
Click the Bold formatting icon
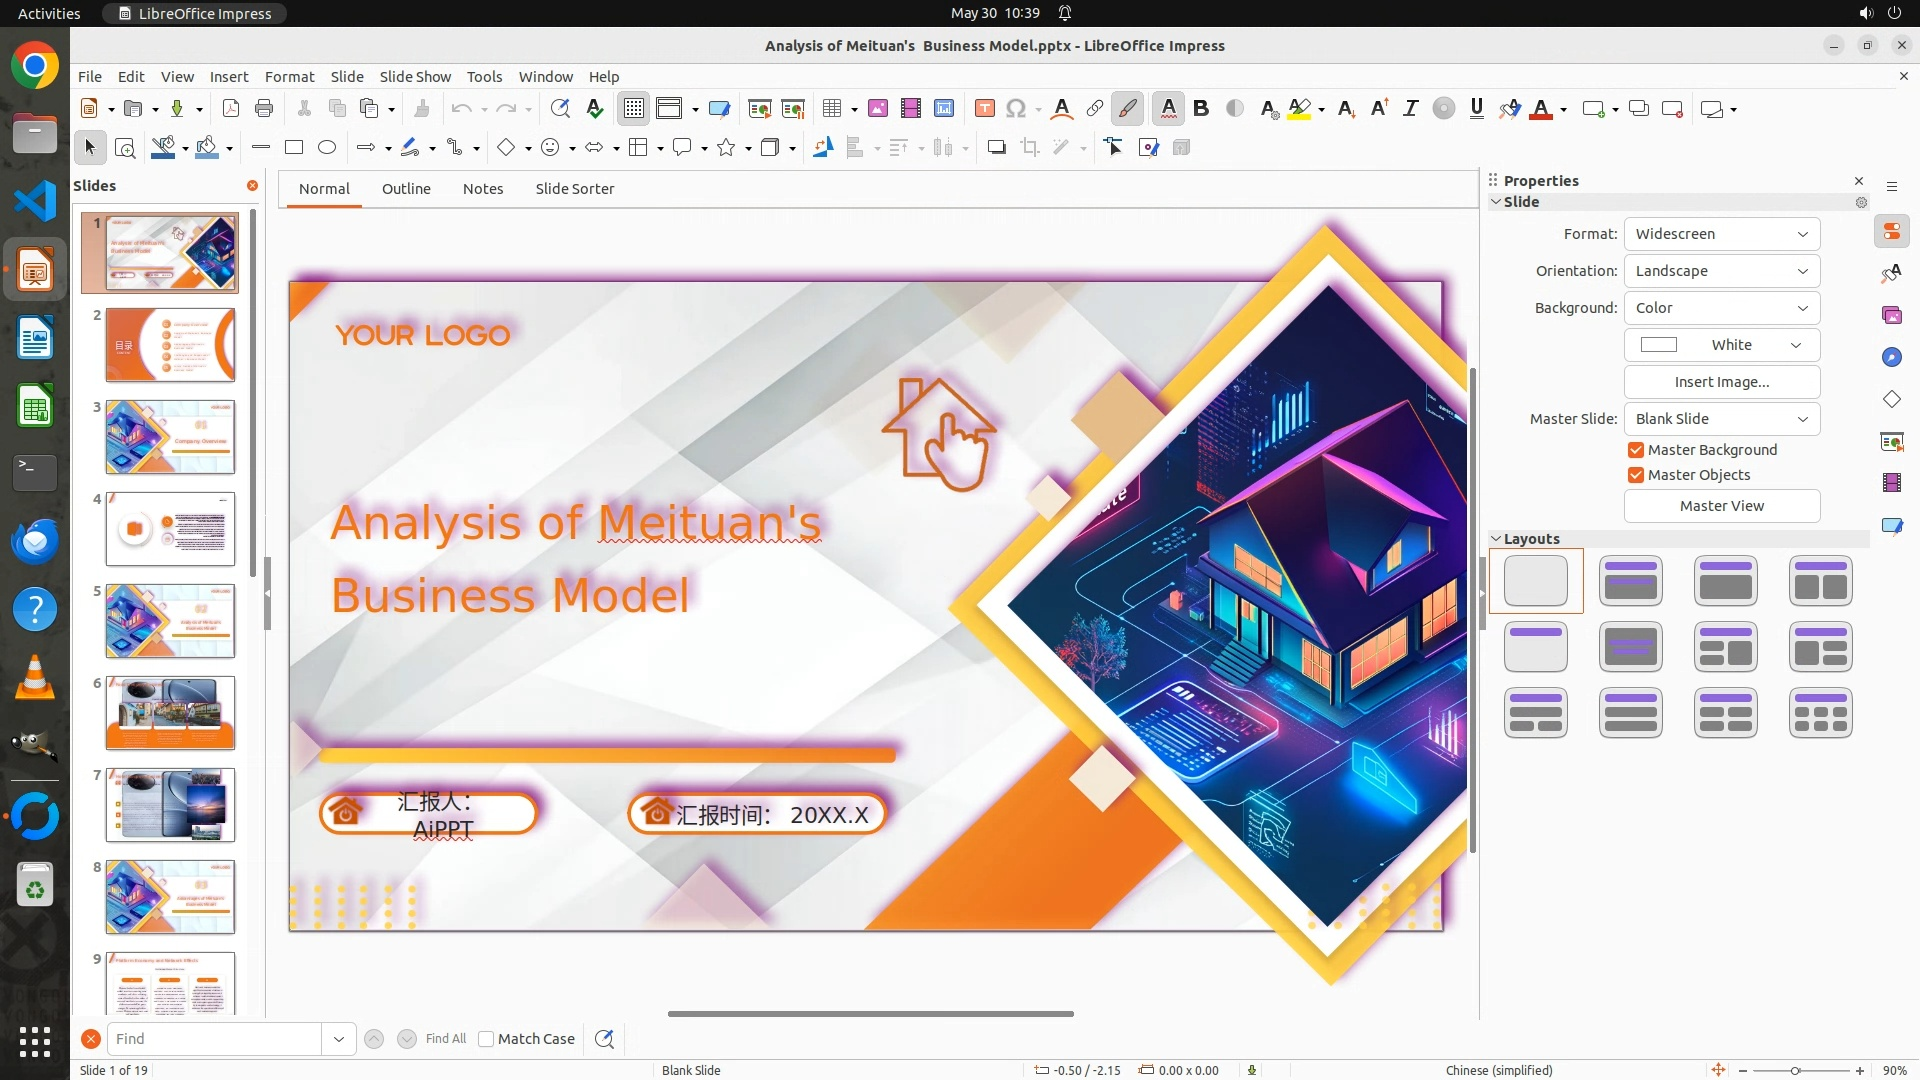1201,109
